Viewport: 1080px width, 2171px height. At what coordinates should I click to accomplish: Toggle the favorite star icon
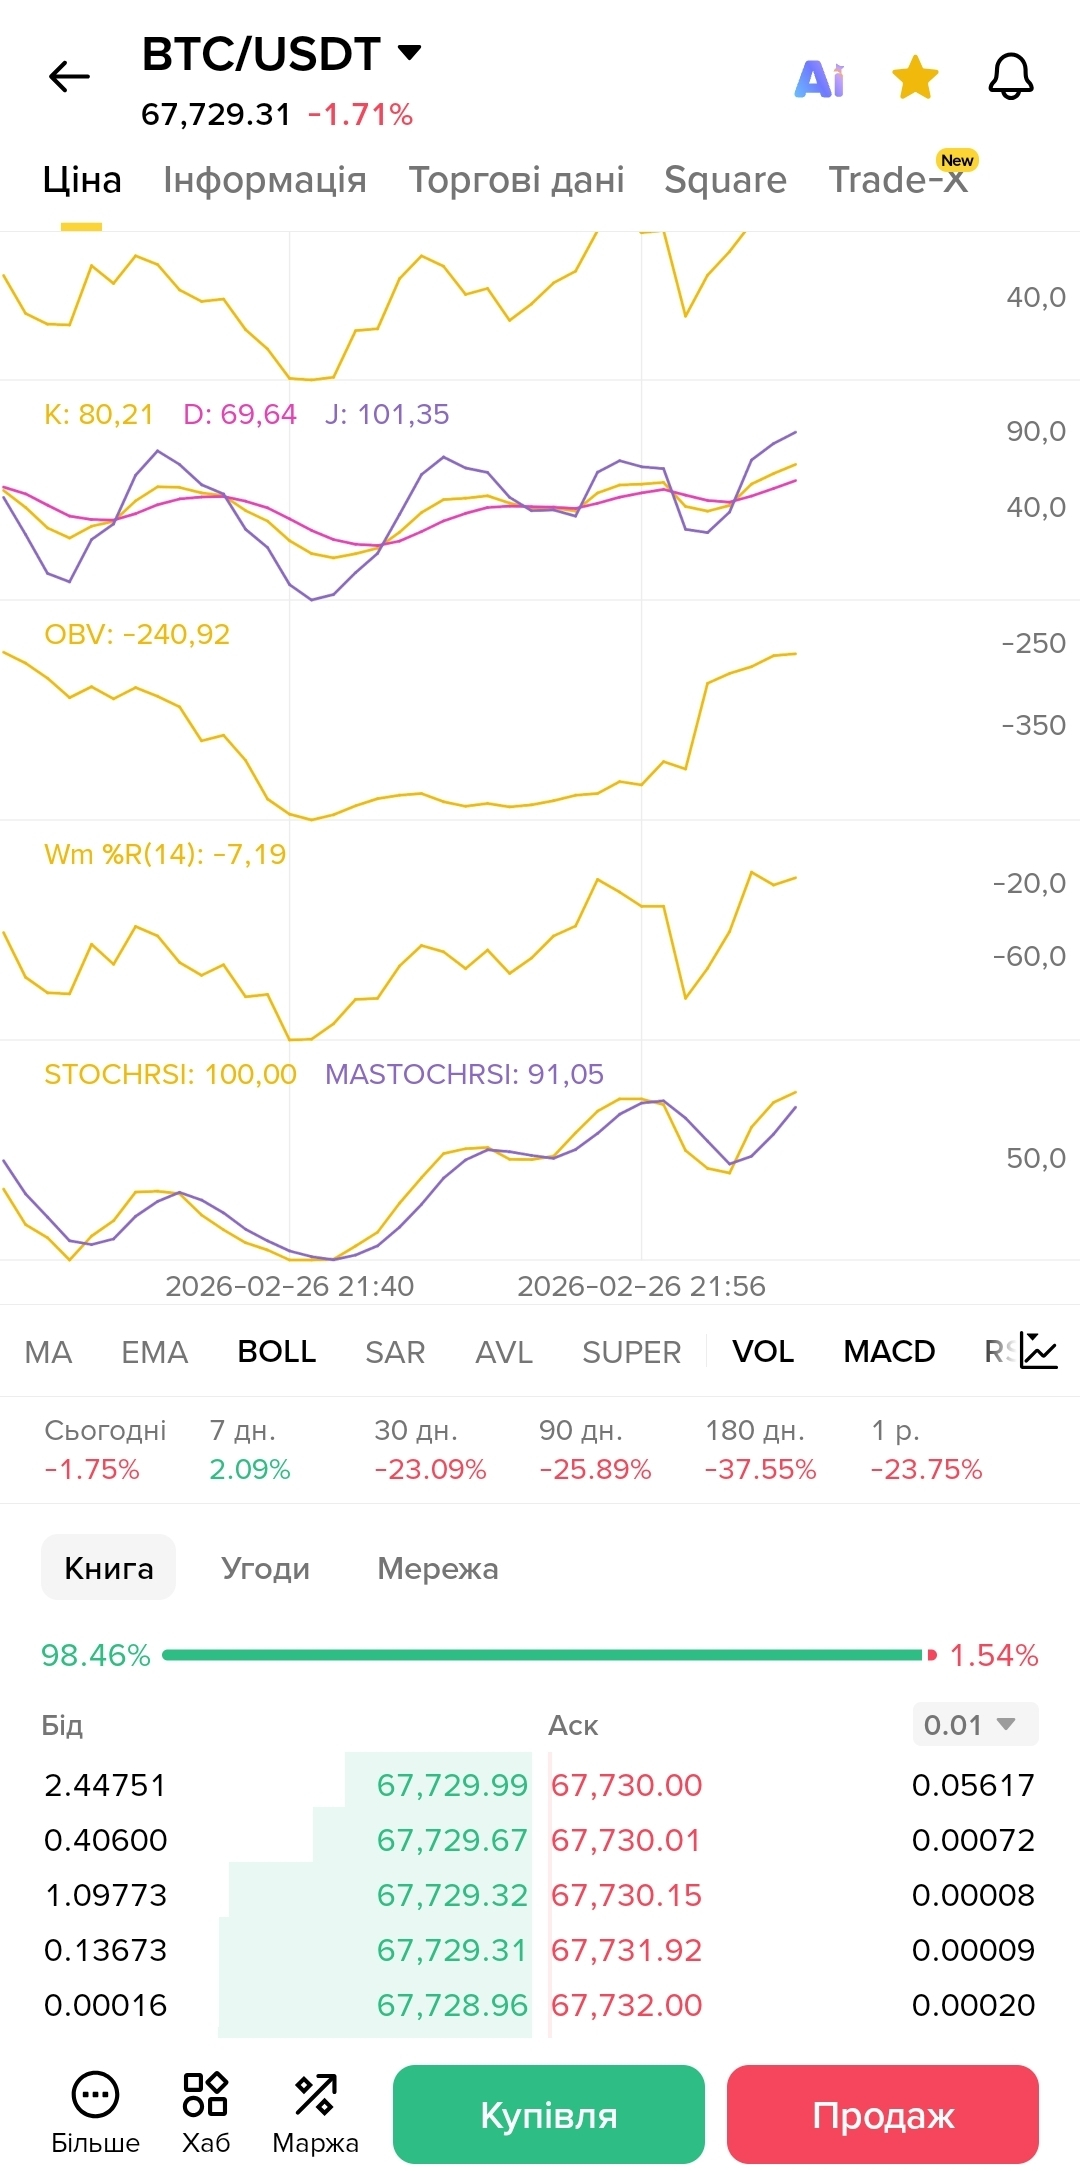point(915,78)
